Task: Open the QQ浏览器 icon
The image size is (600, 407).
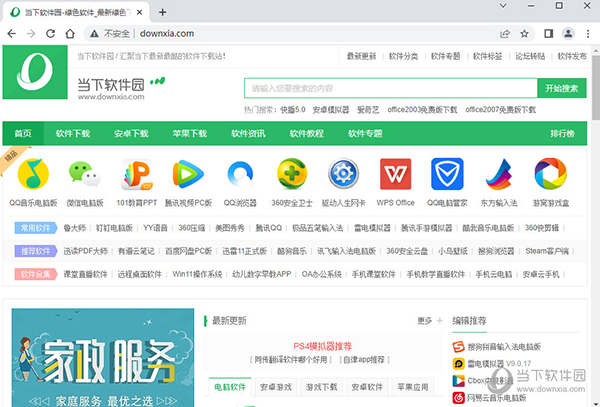Action: (x=240, y=174)
